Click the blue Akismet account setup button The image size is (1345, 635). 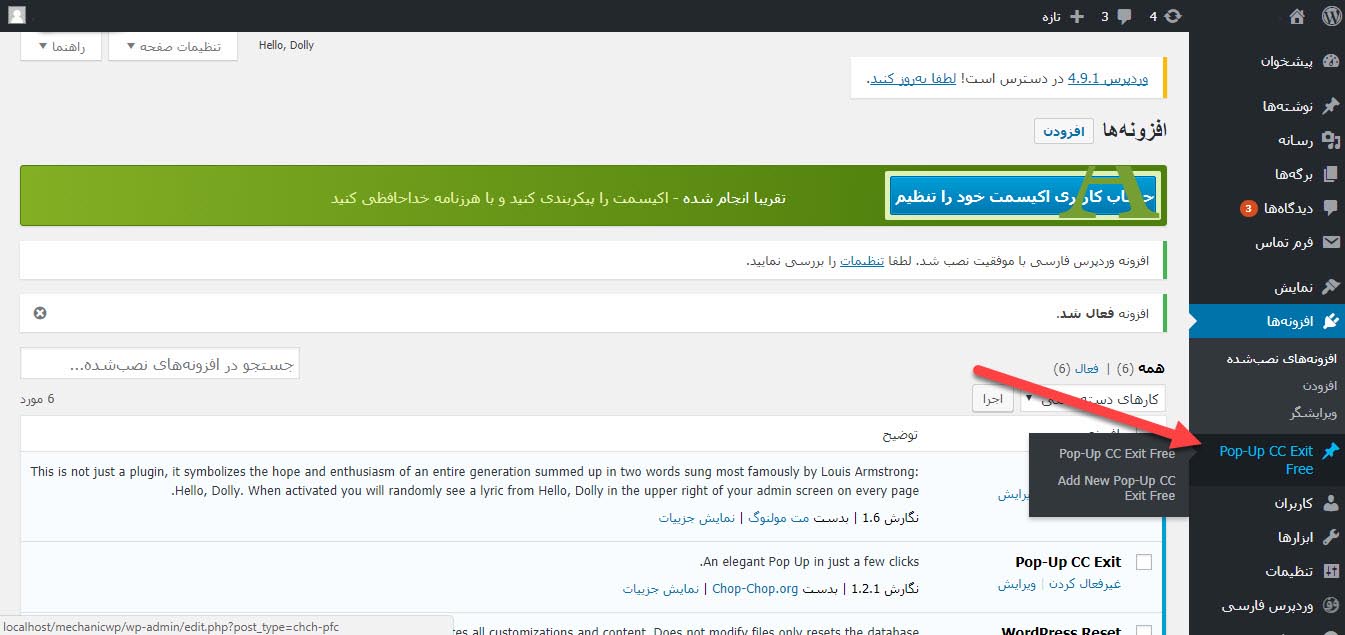(x=1022, y=196)
